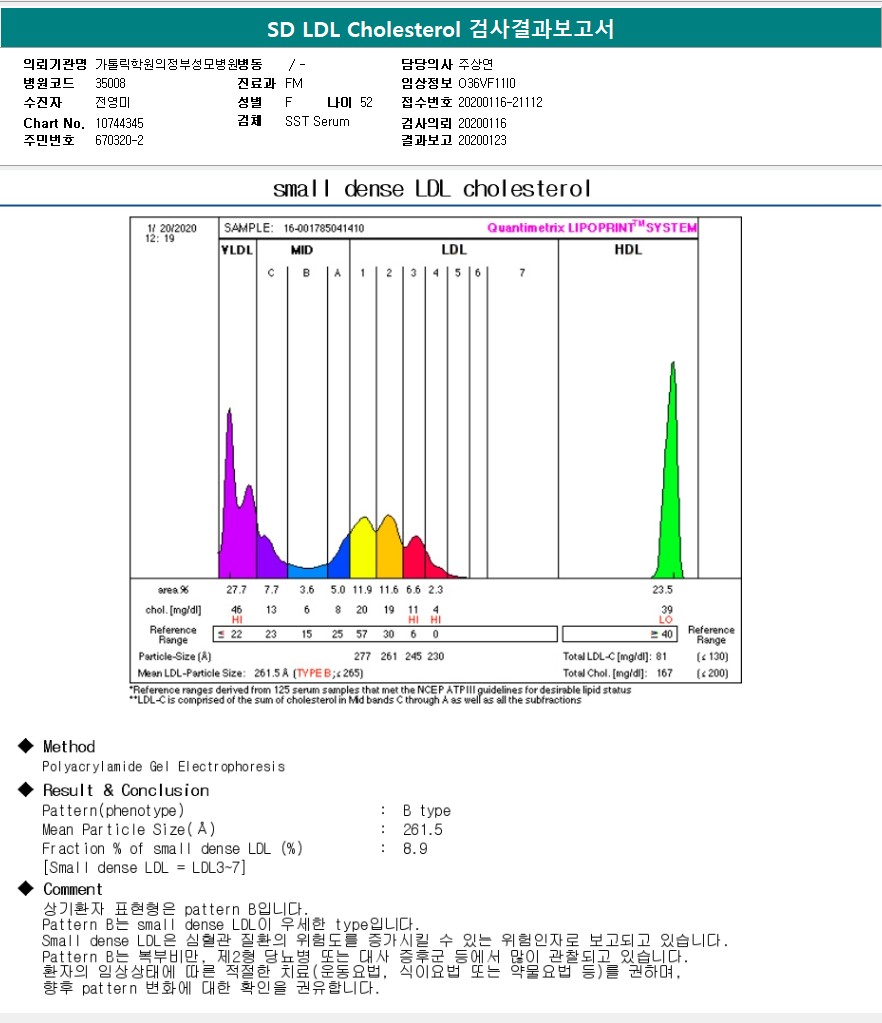Viewport: 882px width, 1023px height.
Task: Click the tall purple VLDL peak
Action: click(x=230, y=496)
